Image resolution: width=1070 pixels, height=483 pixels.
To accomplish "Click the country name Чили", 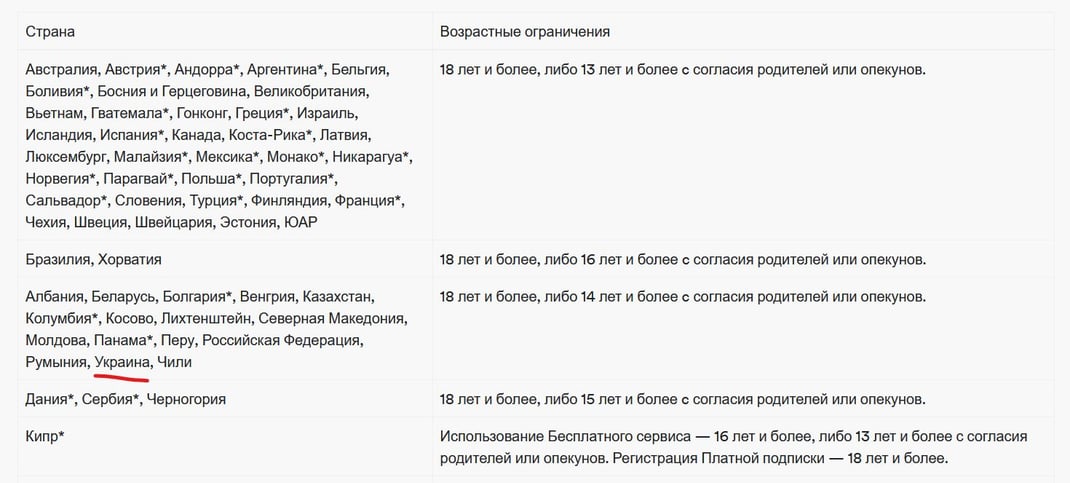I will coord(174,362).
